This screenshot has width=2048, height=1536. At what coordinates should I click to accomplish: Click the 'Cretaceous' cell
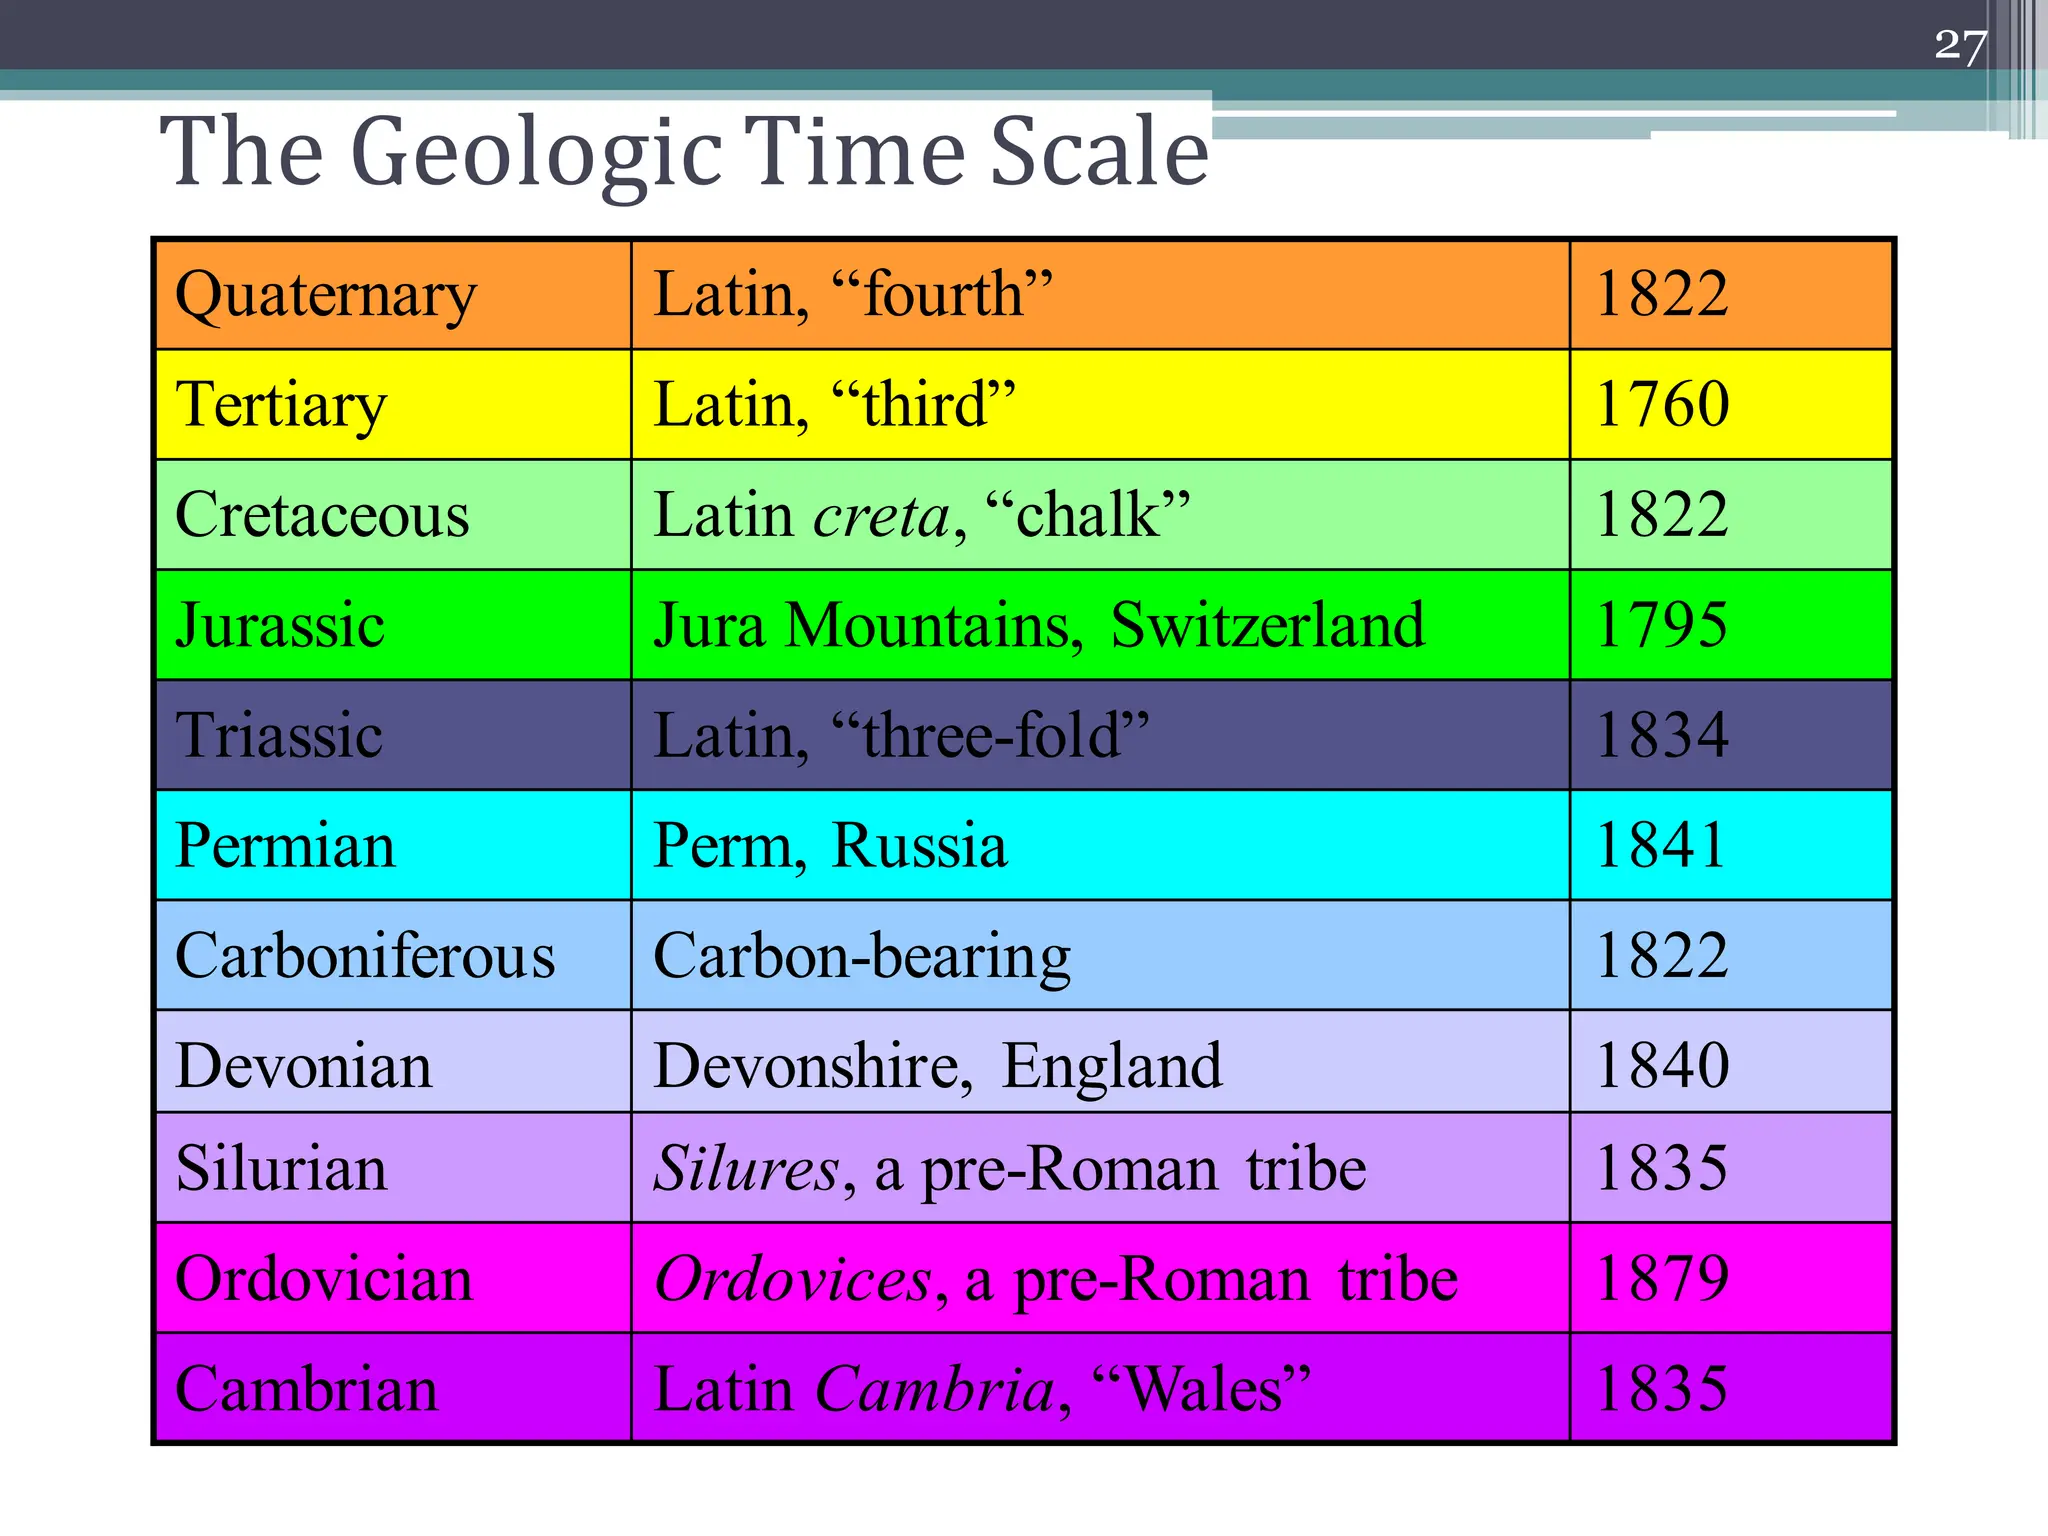coord(394,515)
